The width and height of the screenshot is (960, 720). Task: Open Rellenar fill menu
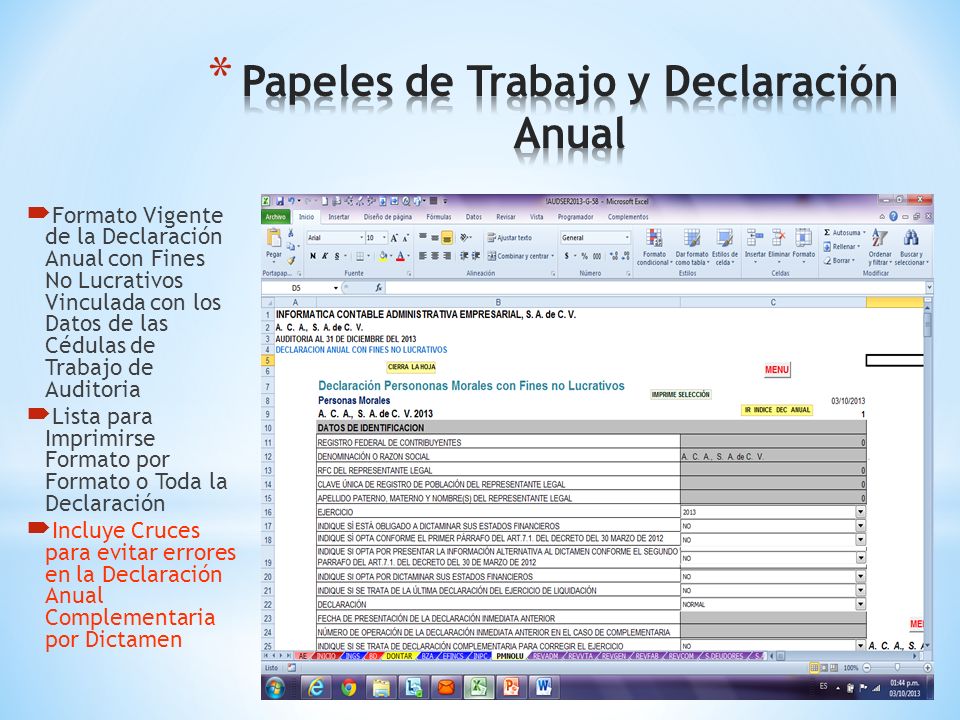840,246
